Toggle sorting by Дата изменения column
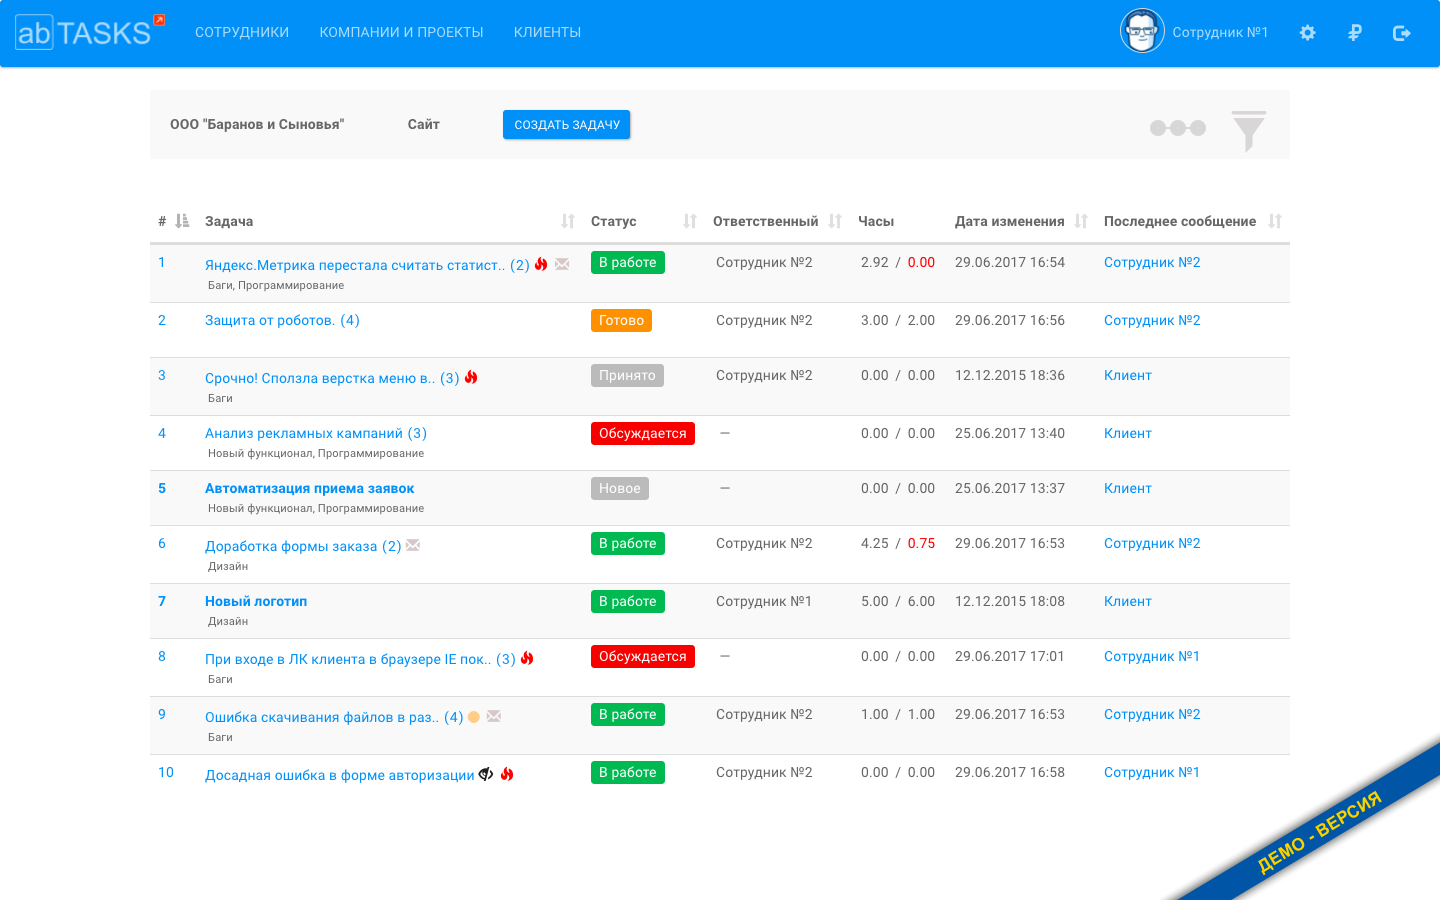The height and width of the screenshot is (900, 1440). [1081, 220]
